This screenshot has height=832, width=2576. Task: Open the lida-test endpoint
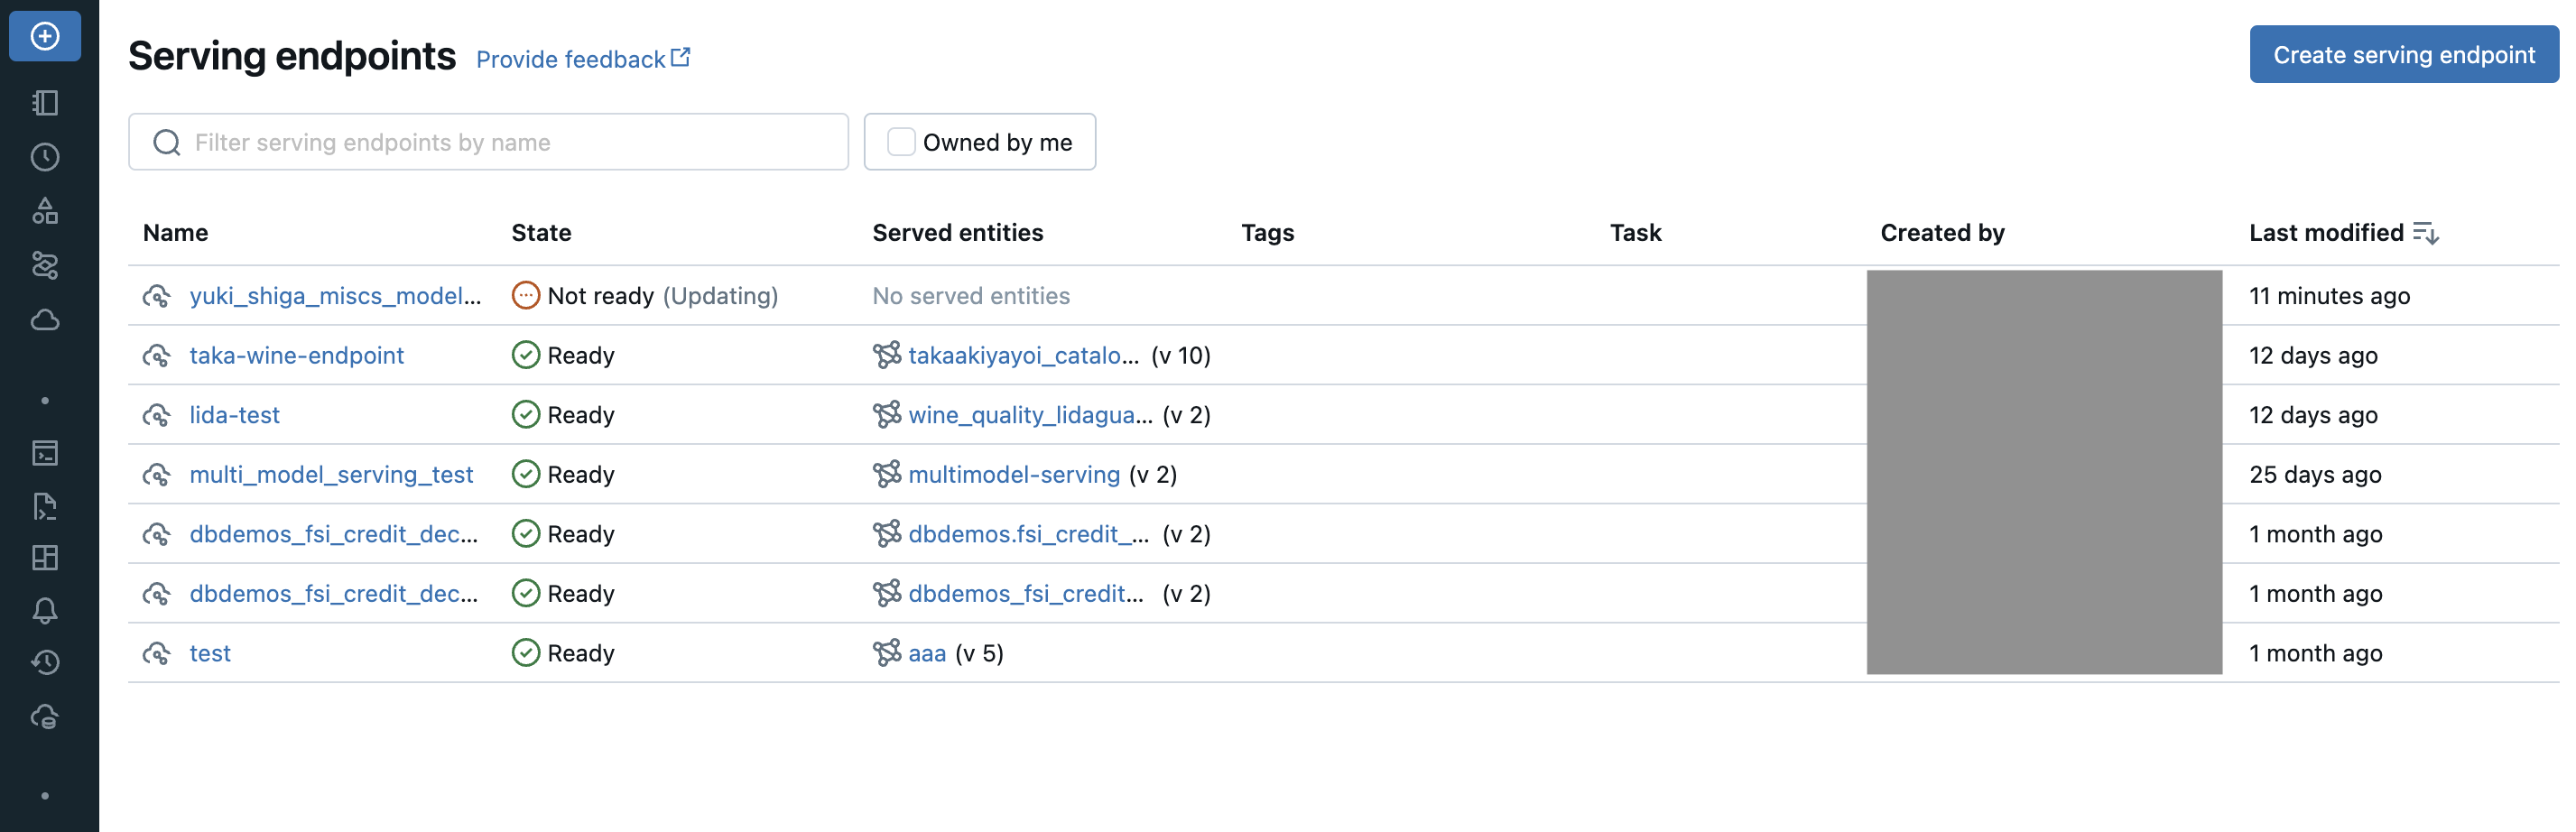pyautogui.click(x=234, y=415)
